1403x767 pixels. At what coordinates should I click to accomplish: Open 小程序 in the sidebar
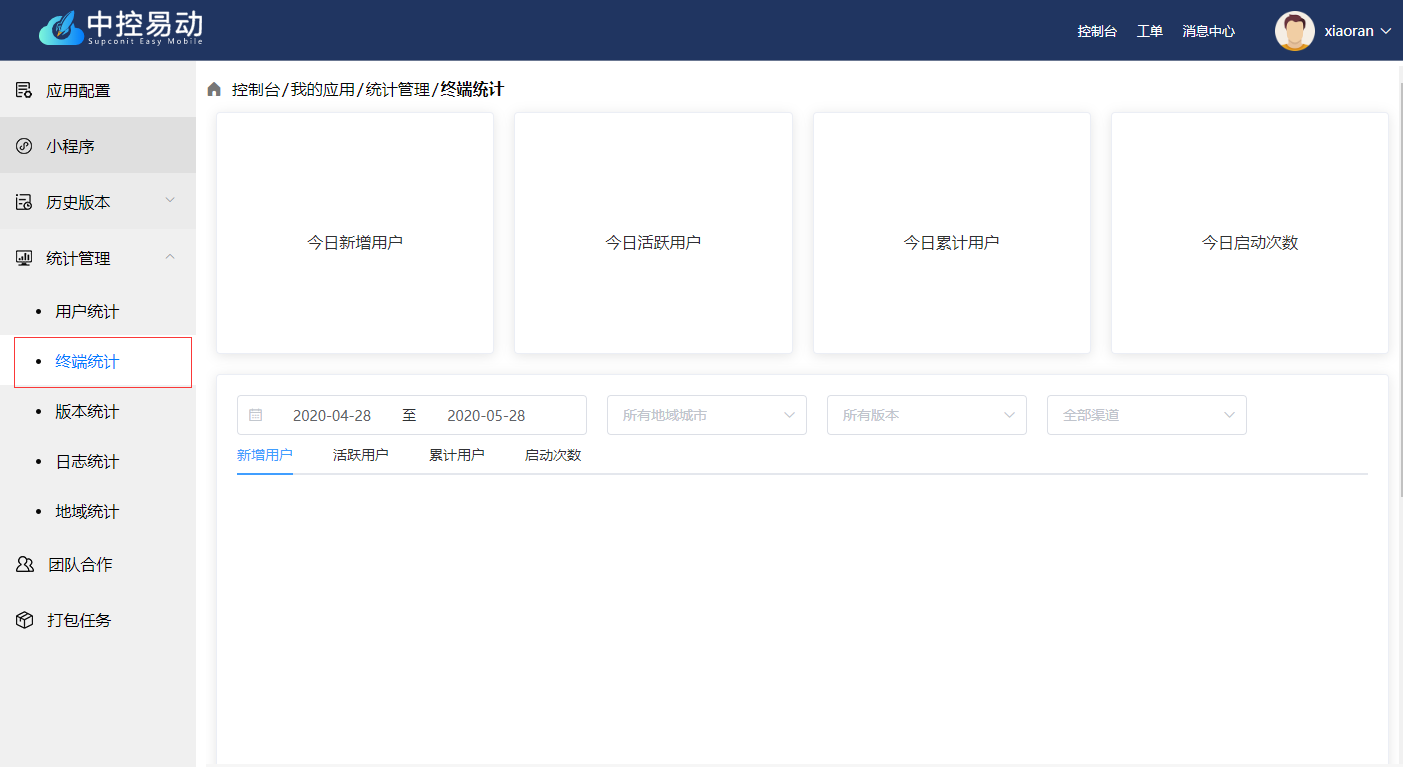(x=98, y=146)
